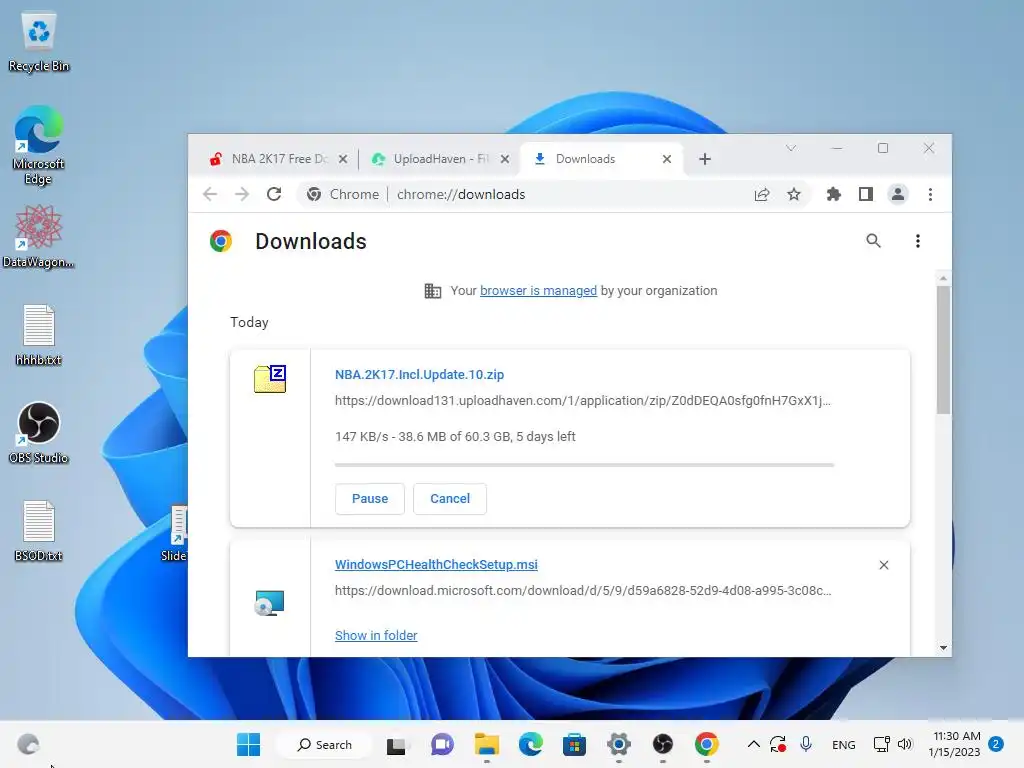Open Task View from the taskbar
The image size is (1024, 768).
396,744
